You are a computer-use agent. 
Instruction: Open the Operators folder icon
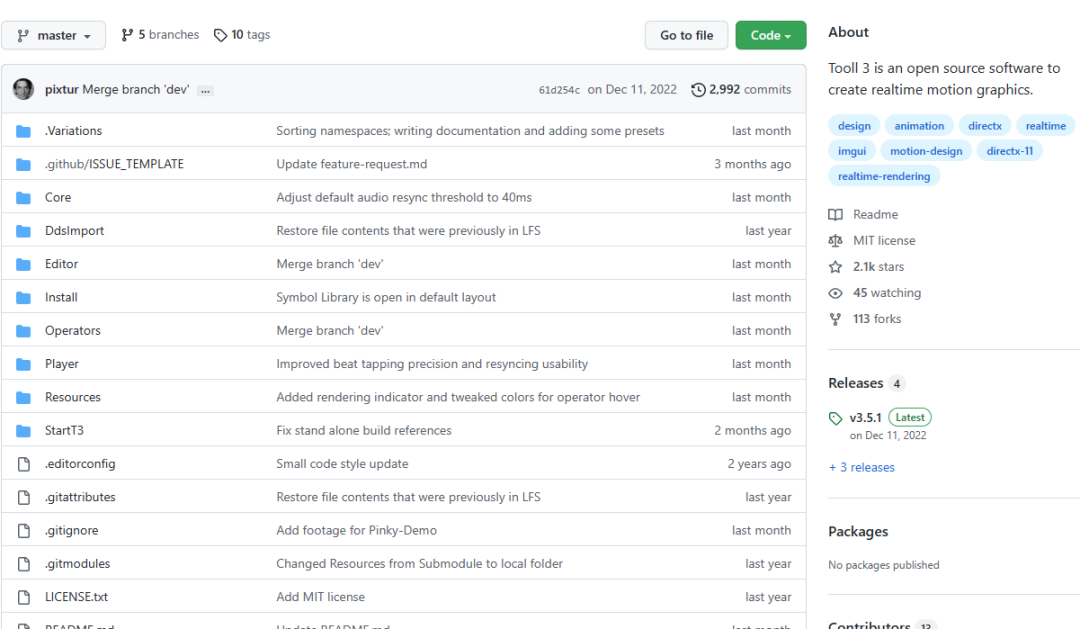(x=24, y=330)
